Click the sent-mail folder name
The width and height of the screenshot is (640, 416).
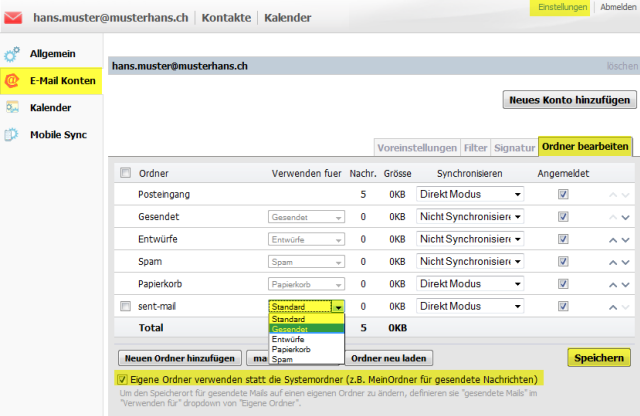point(157,306)
